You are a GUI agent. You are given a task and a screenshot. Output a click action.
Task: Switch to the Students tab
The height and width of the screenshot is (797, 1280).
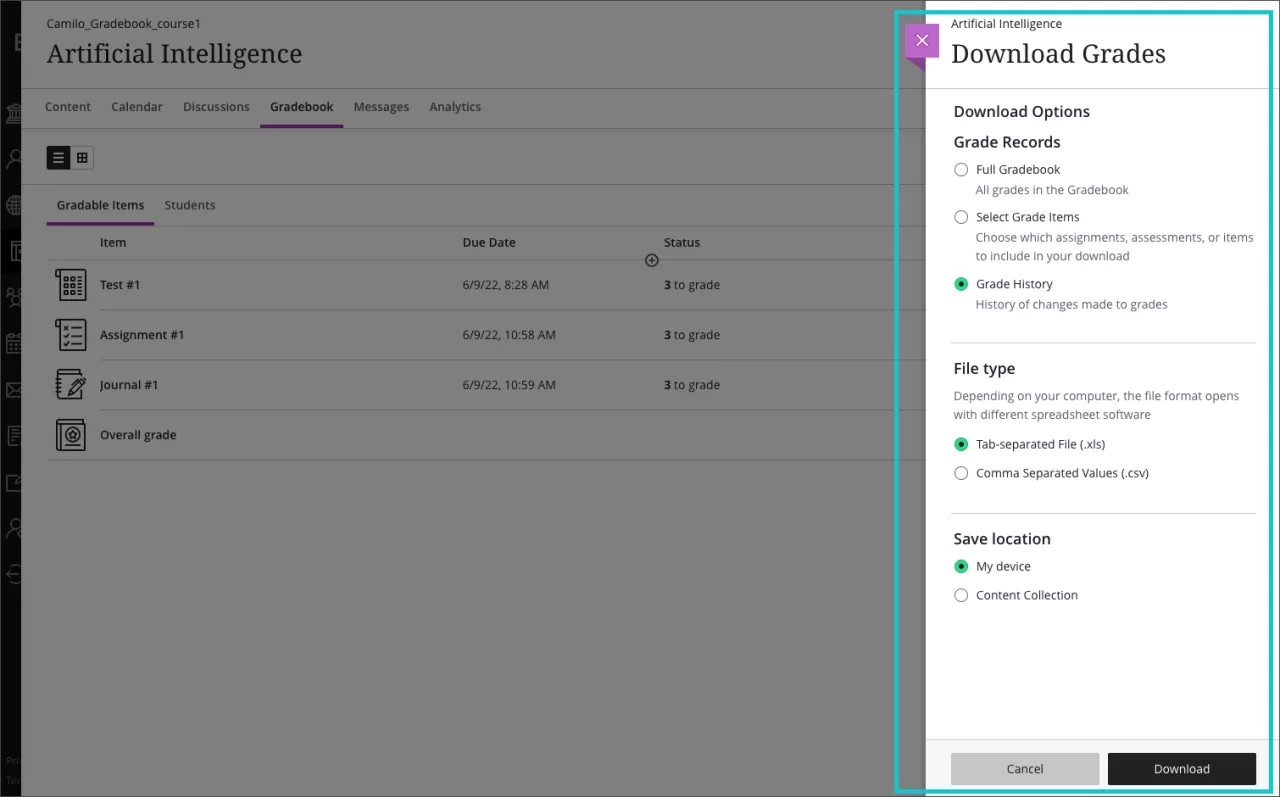[190, 205]
